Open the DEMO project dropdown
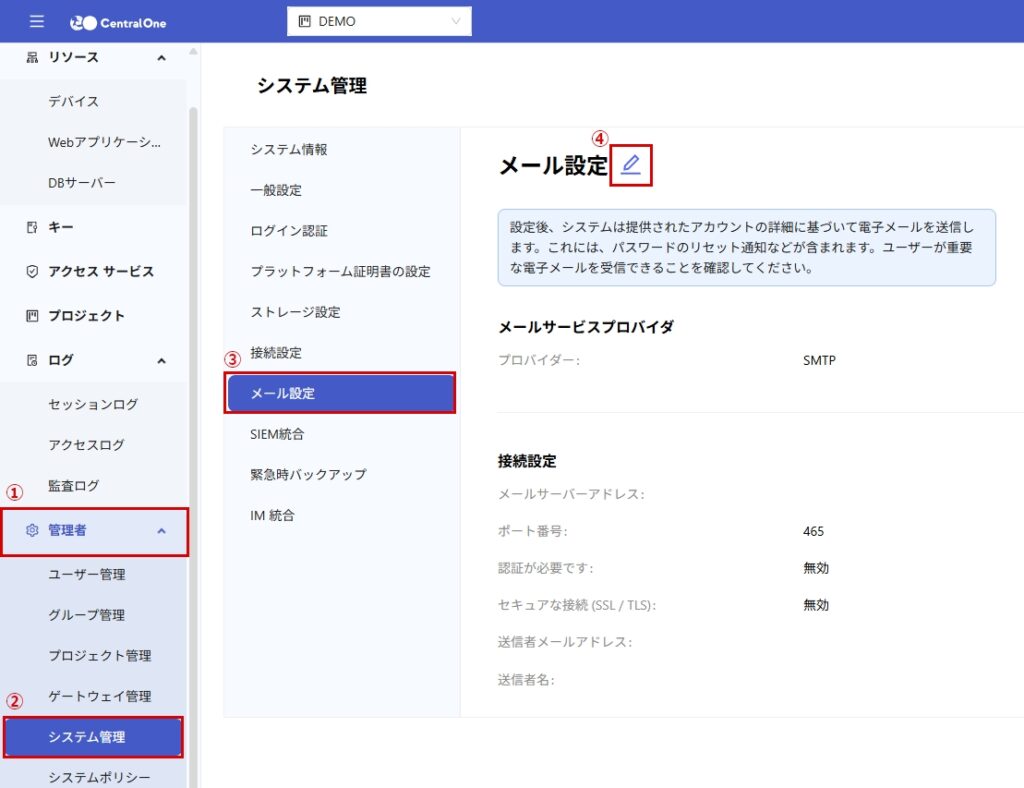This screenshot has height=788, width=1024. tap(379, 21)
